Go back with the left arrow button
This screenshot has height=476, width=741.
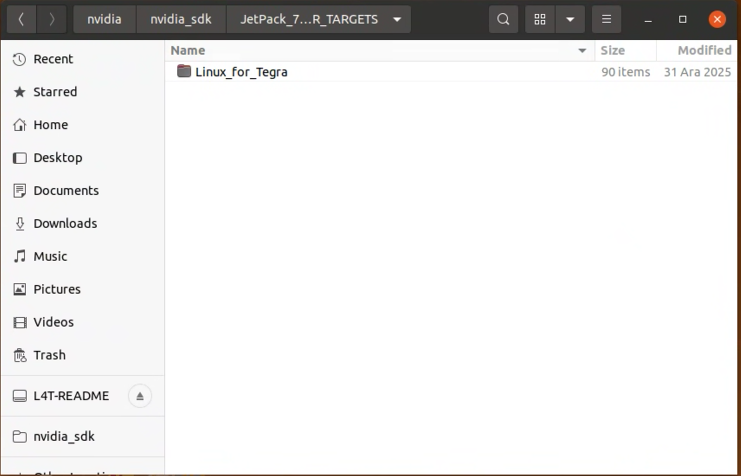tap(21, 19)
